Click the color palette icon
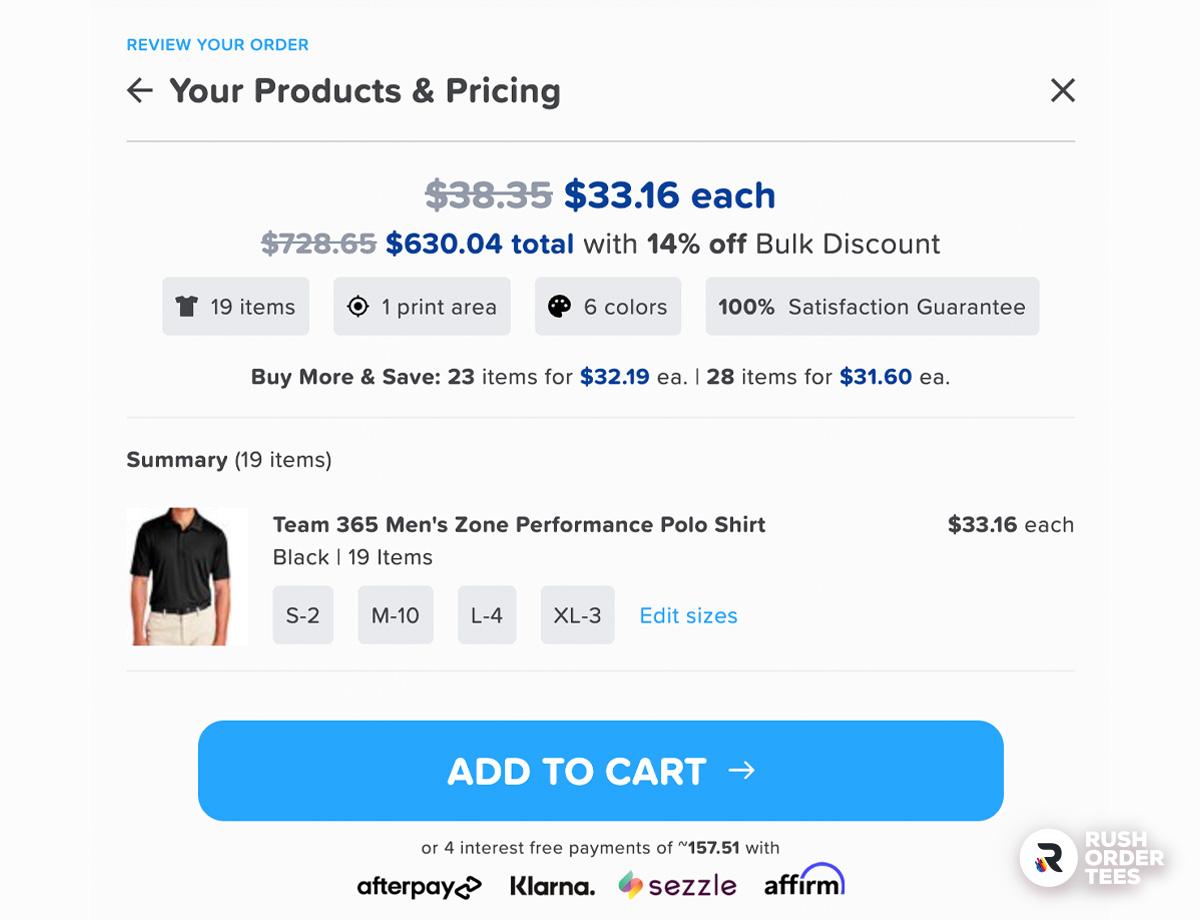The height and width of the screenshot is (920, 1200). (x=559, y=307)
